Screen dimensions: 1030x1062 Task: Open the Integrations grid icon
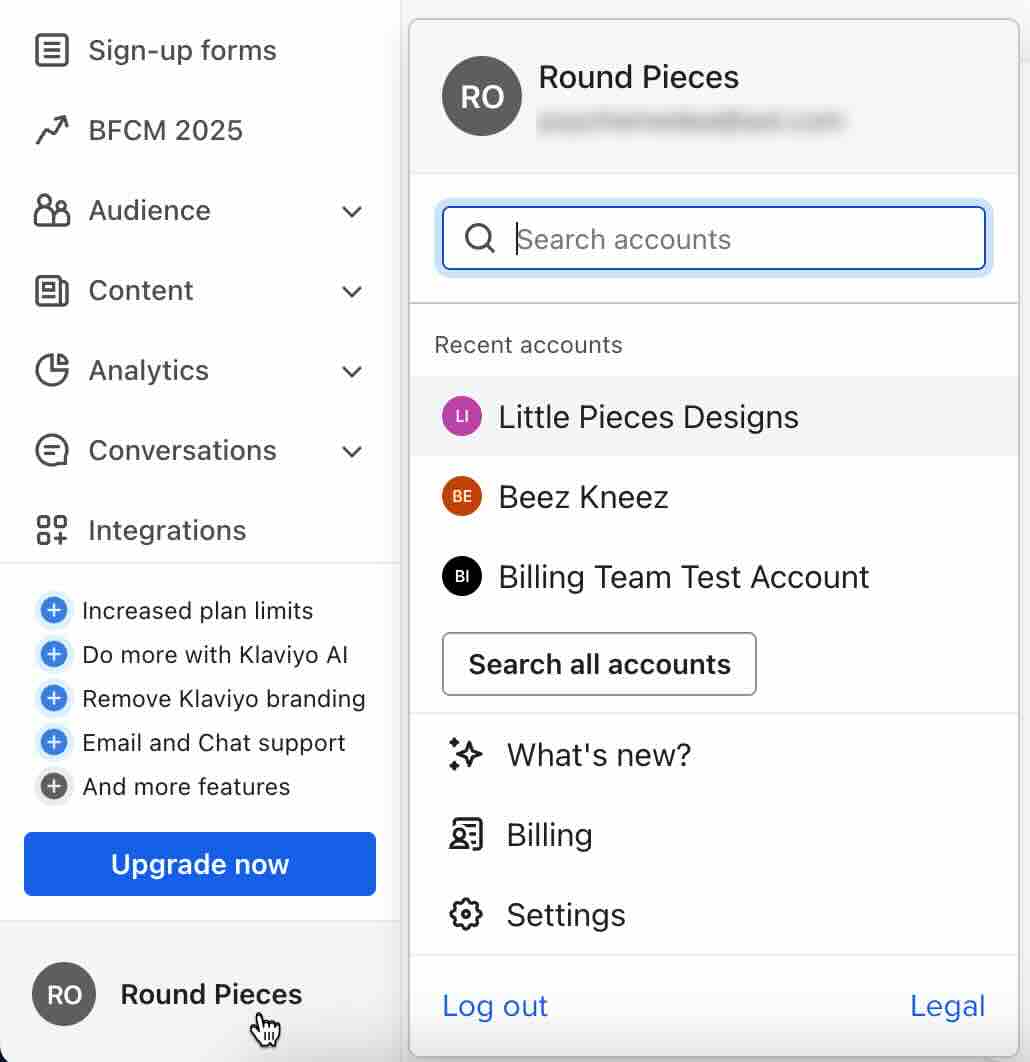click(52, 530)
